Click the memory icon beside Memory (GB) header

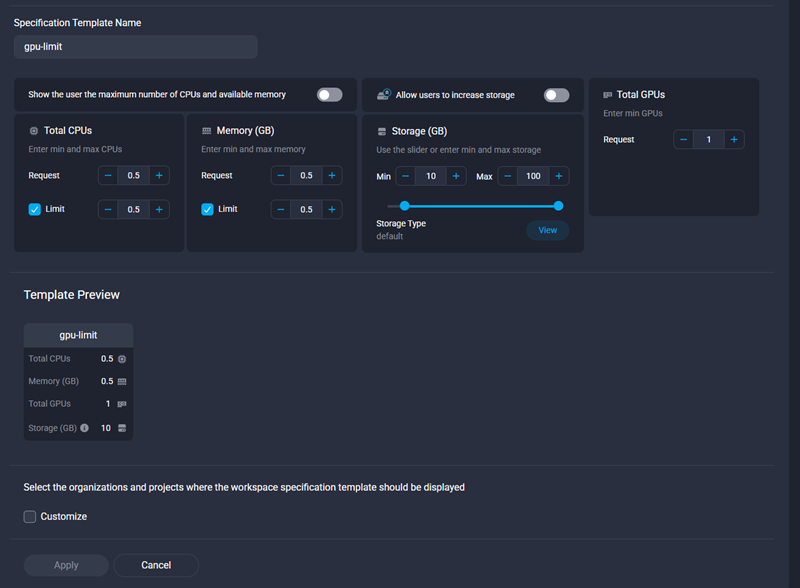(x=206, y=130)
